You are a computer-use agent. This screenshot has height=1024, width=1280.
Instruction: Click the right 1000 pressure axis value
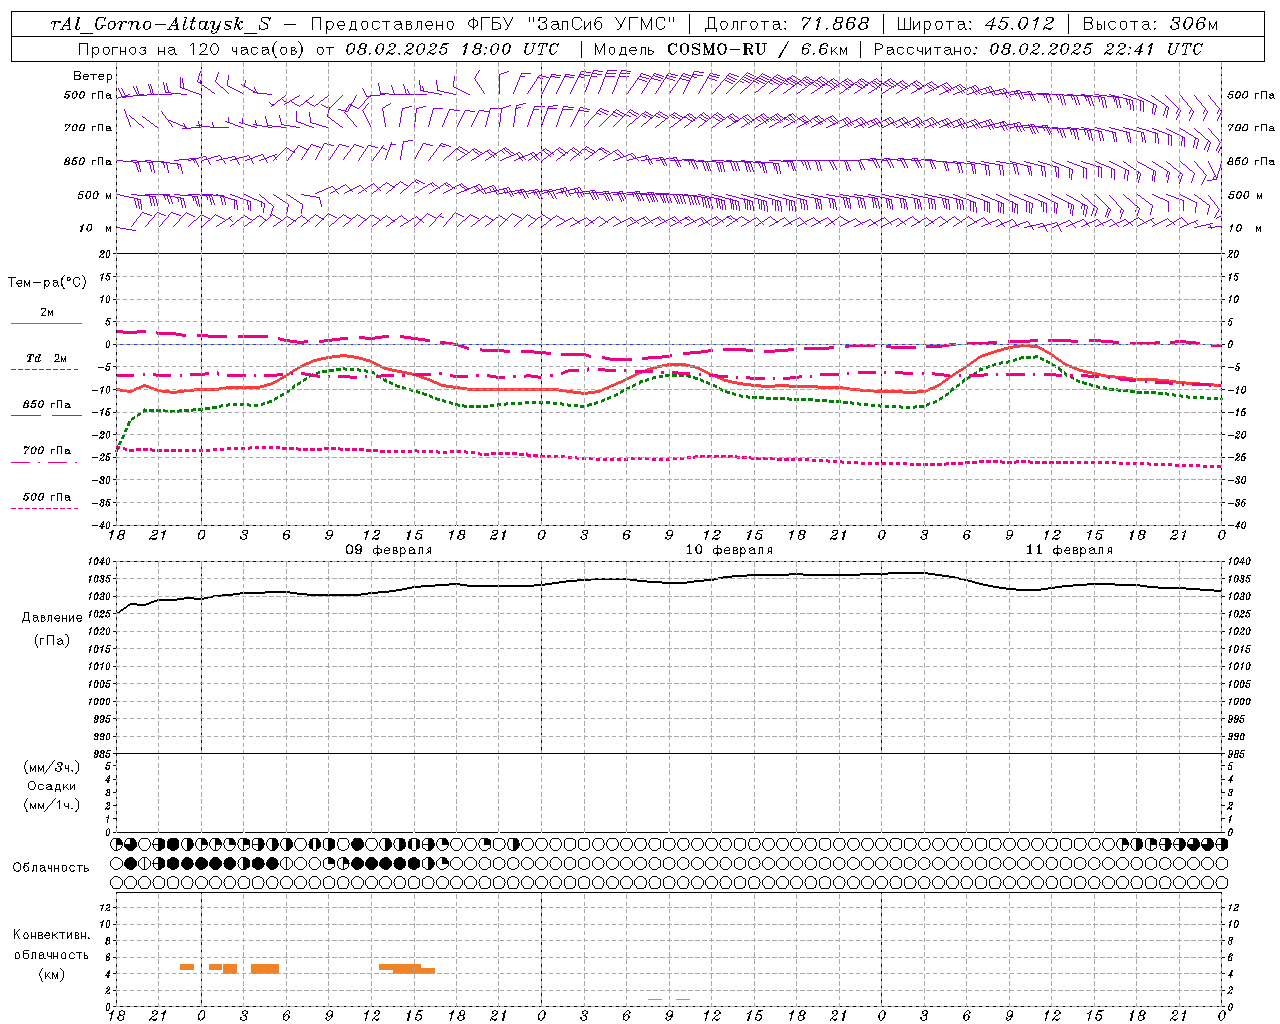[x=1237, y=702]
